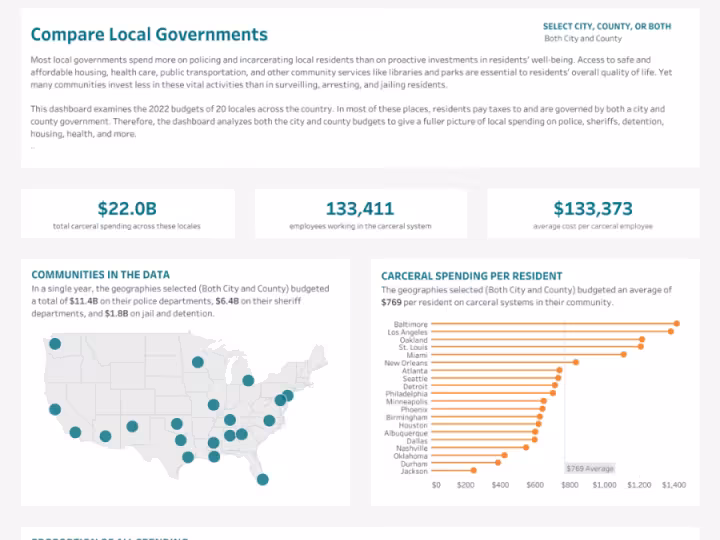Select the Miami dot in Florida on map
720x540 pixels.
point(262,479)
